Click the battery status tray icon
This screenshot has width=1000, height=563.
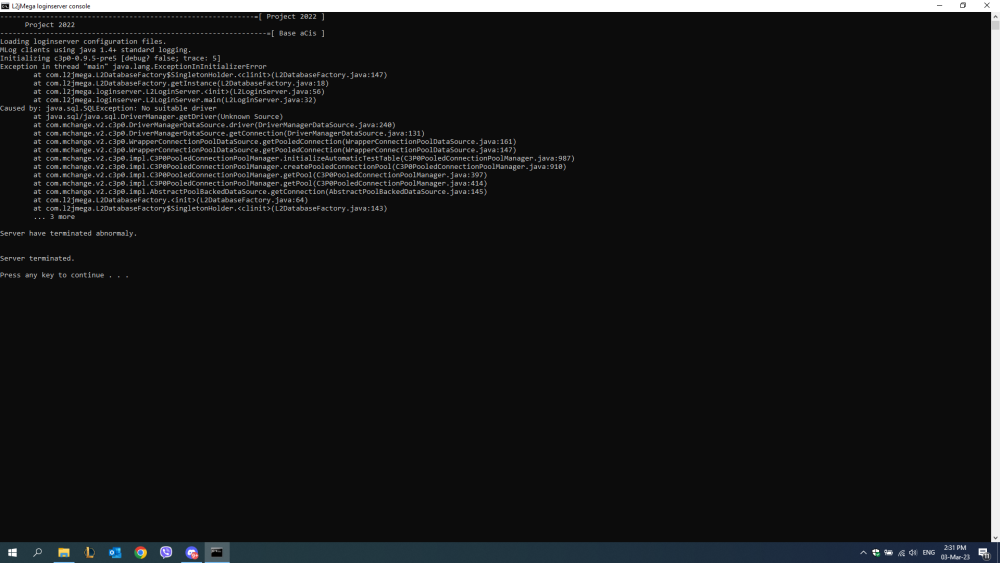[888, 552]
